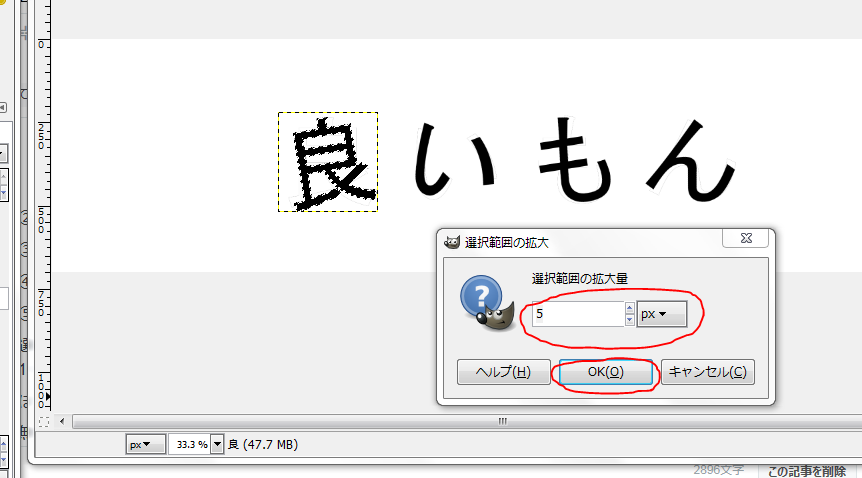Open help with the ヘルプ(H) button
The width and height of the screenshot is (862, 478).
[x=504, y=372]
